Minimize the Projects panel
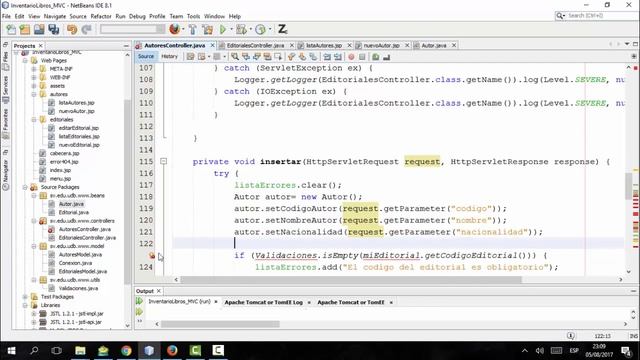 126,46
